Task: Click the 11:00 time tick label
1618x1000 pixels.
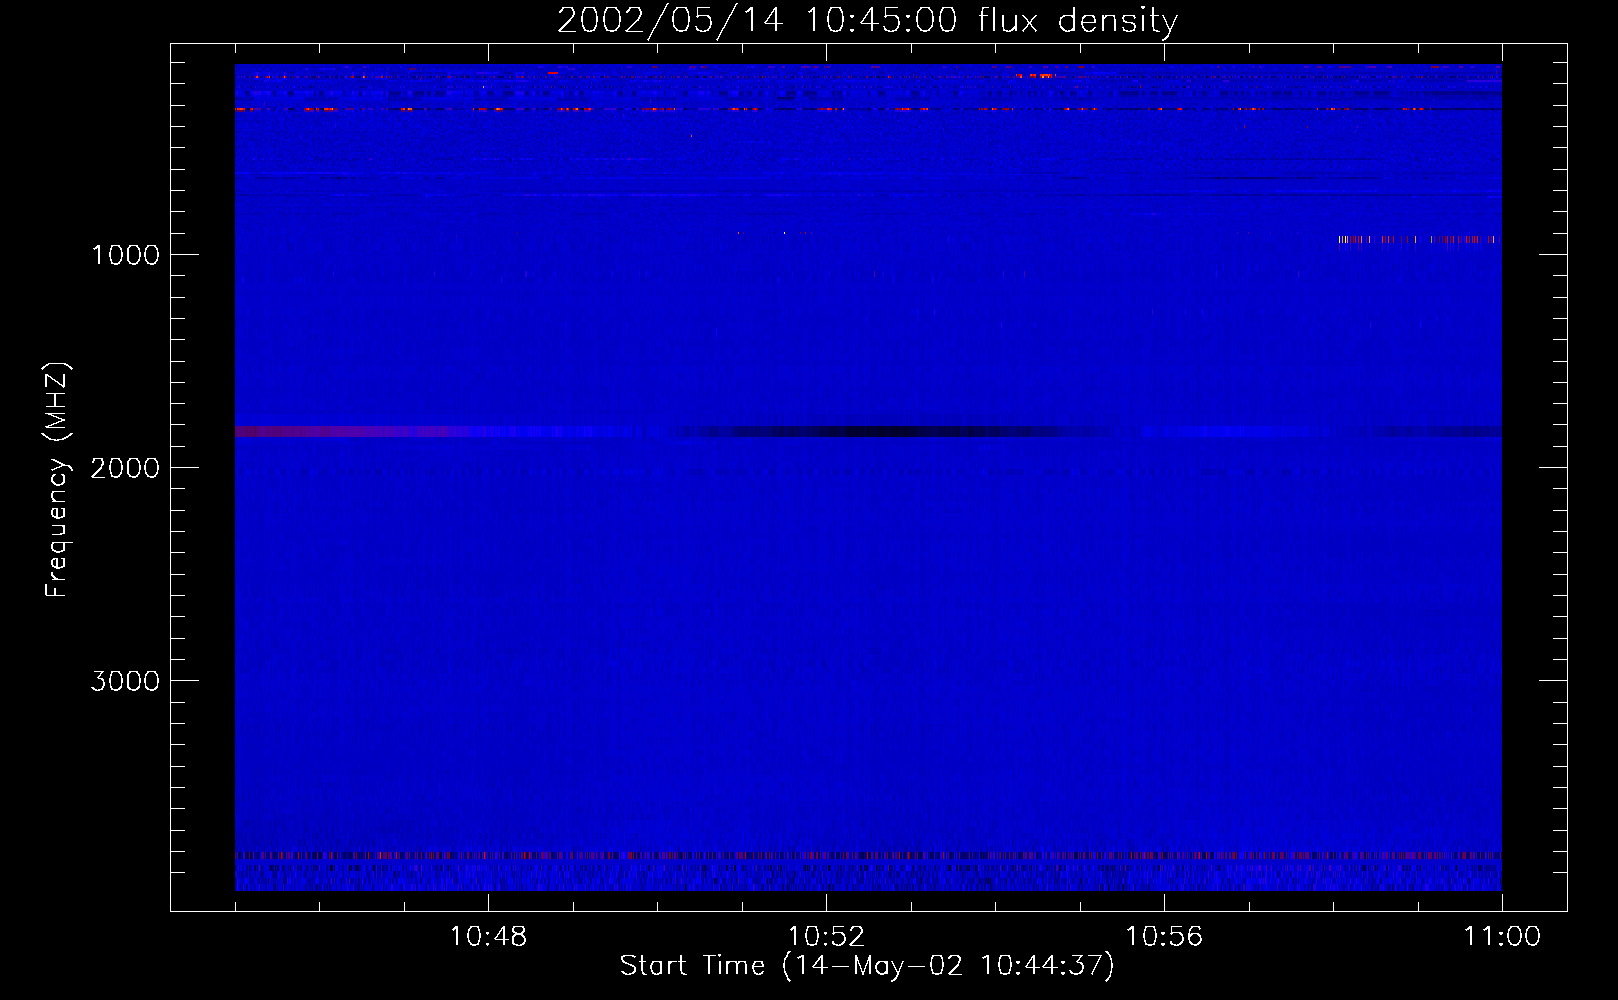Action: pyautogui.click(x=1502, y=937)
